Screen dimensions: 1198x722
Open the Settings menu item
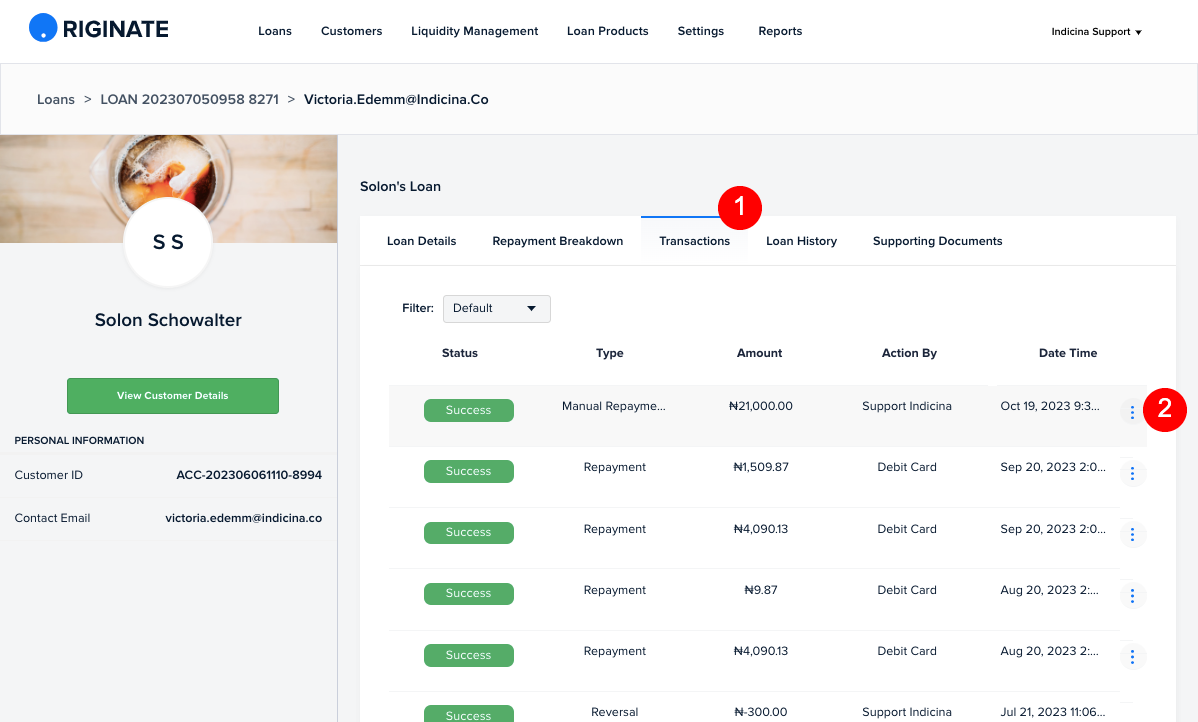coord(701,31)
